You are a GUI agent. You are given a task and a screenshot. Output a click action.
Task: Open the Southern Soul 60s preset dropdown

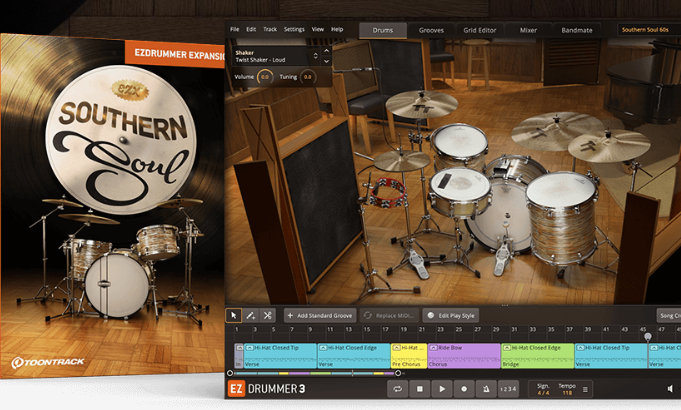[649, 30]
